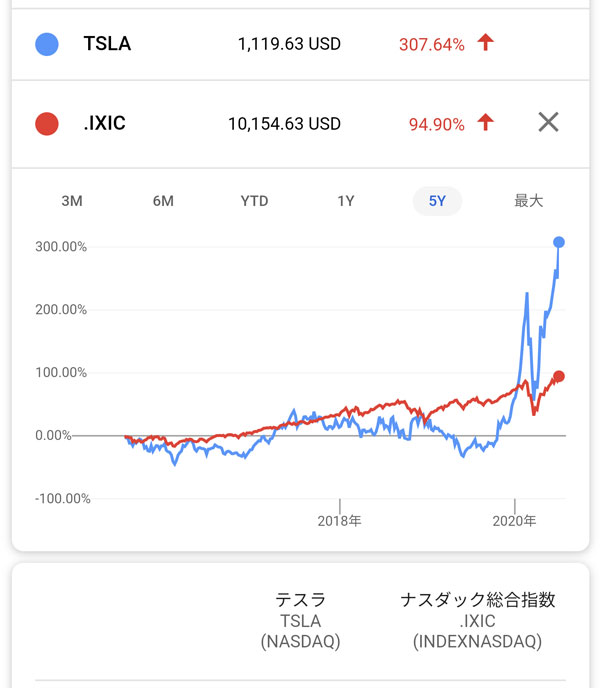Click the red up arrow beside TSLA
The width and height of the screenshot is (600, 688).
click(x=486, y=43)
